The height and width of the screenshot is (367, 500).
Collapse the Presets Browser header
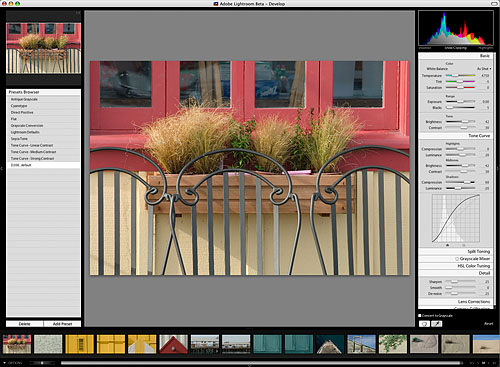(x=43, y=92)
